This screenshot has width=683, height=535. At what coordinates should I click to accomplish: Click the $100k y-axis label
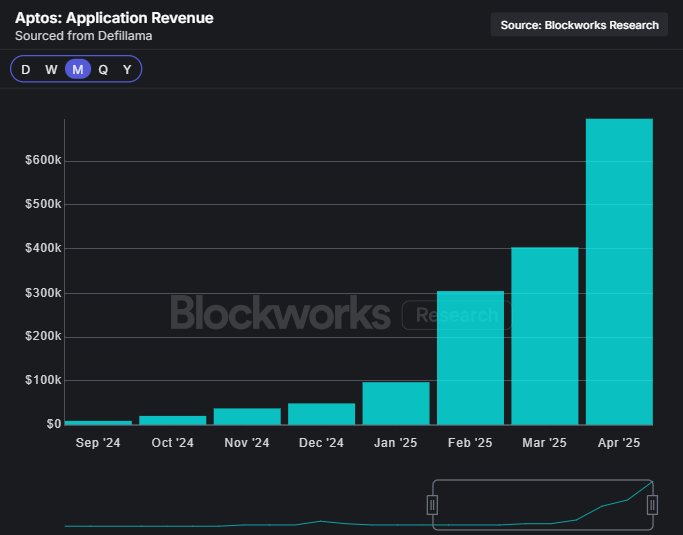coord(43,380)
